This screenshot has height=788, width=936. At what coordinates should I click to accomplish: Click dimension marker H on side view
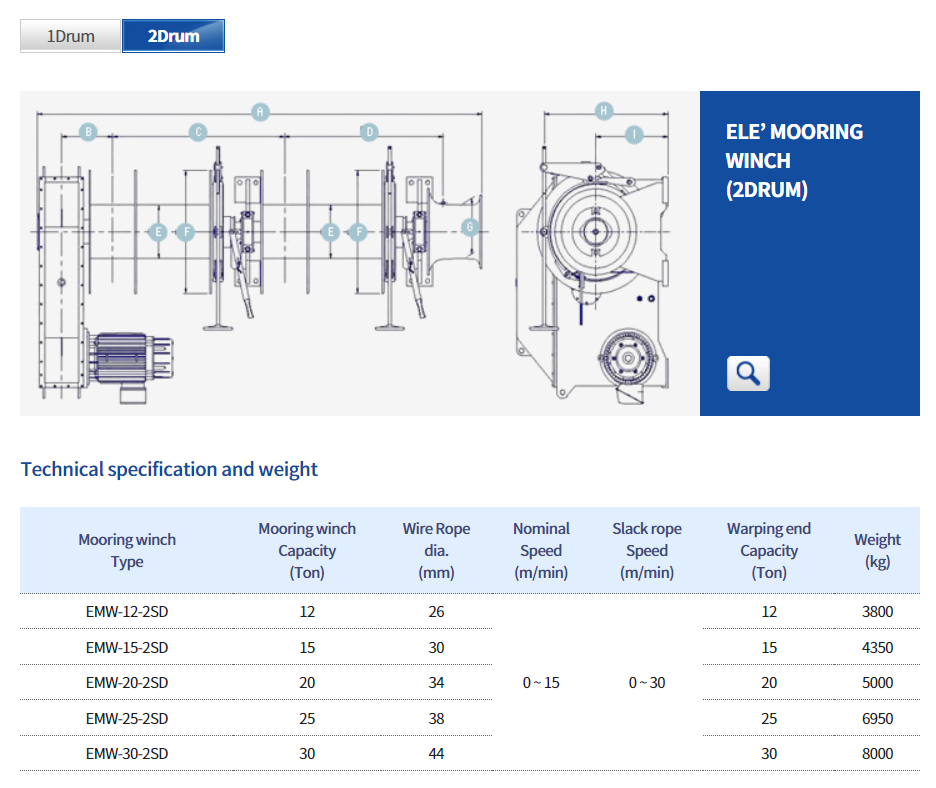pos(604,110)
